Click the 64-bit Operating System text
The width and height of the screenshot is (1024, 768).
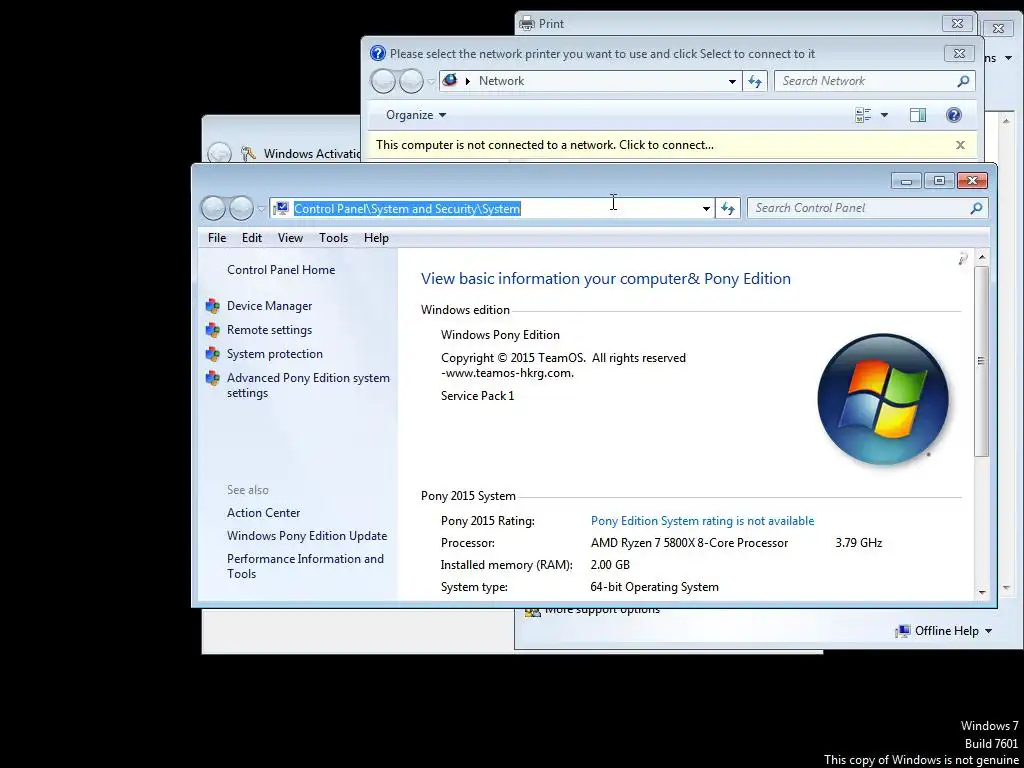[654, 587]
